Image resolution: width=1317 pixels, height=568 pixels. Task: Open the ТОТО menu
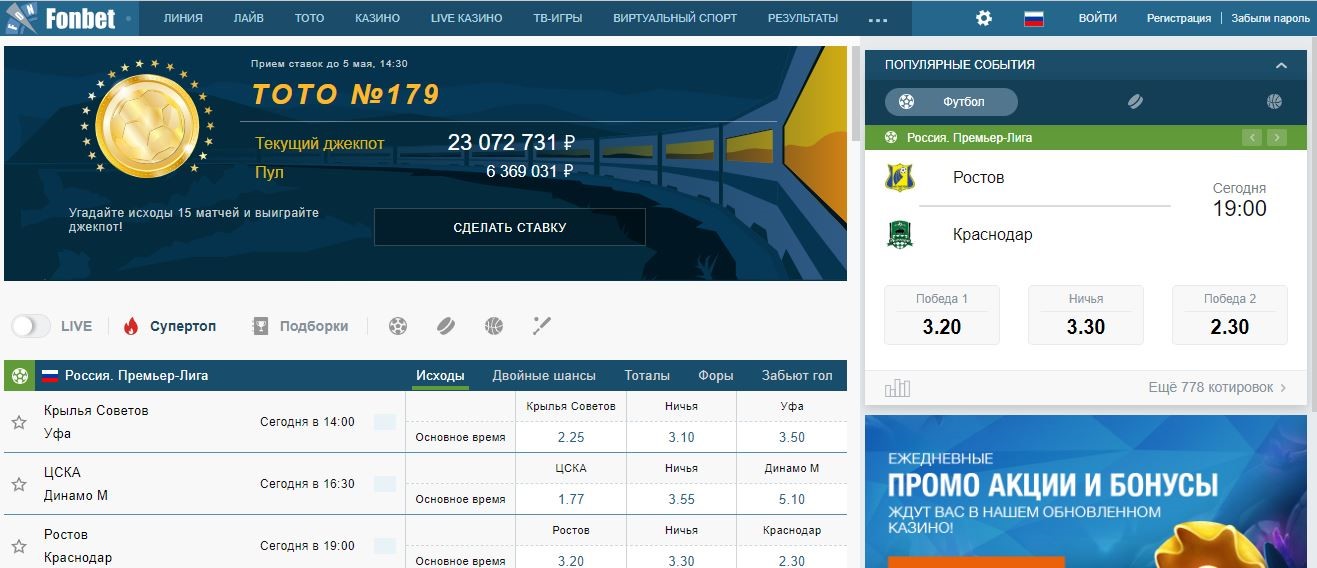310,18
